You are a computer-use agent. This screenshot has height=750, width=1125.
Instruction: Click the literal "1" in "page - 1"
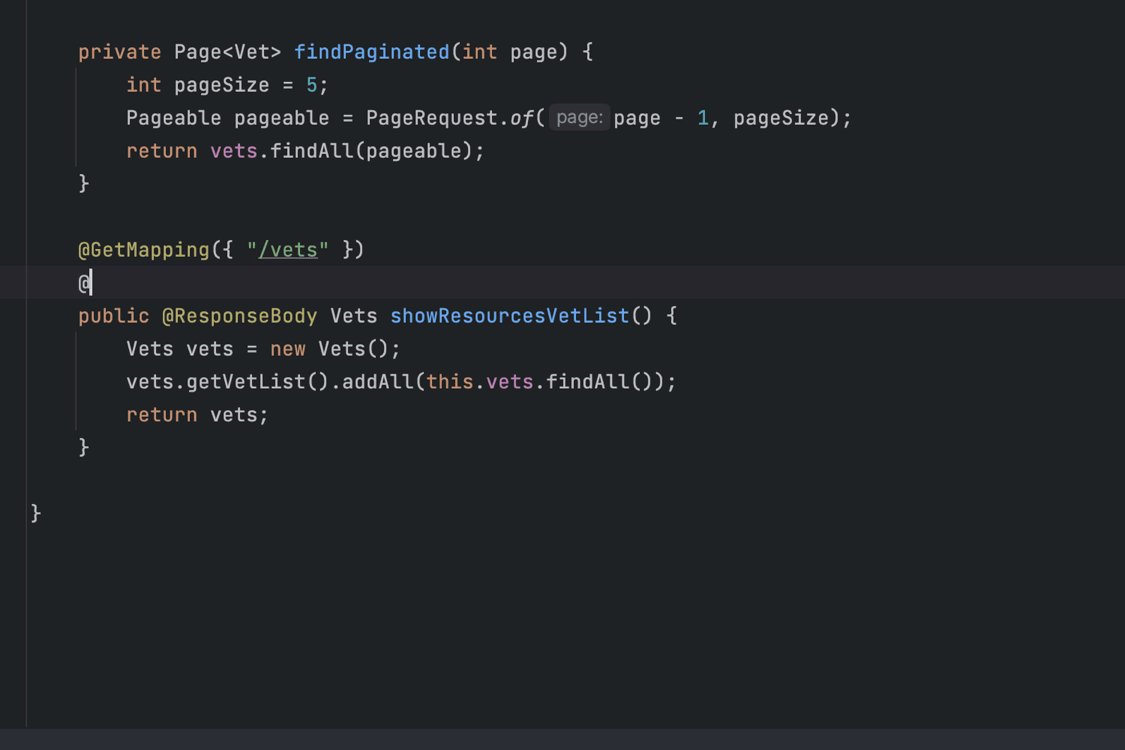703,118
